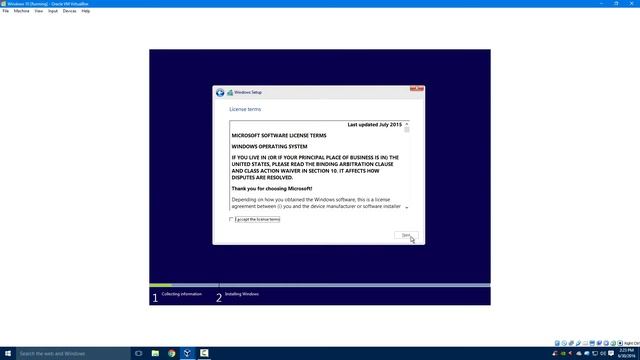Open Task View from the taskbar
Image resolution: width=640 pixels, height=360 pixels.
139,353
